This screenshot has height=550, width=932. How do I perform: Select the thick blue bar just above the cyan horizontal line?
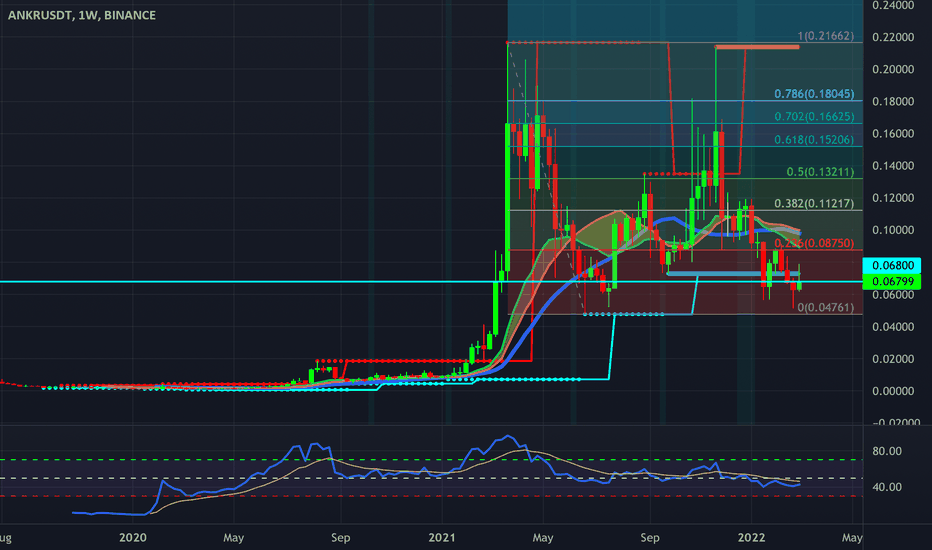click(733, 274)
